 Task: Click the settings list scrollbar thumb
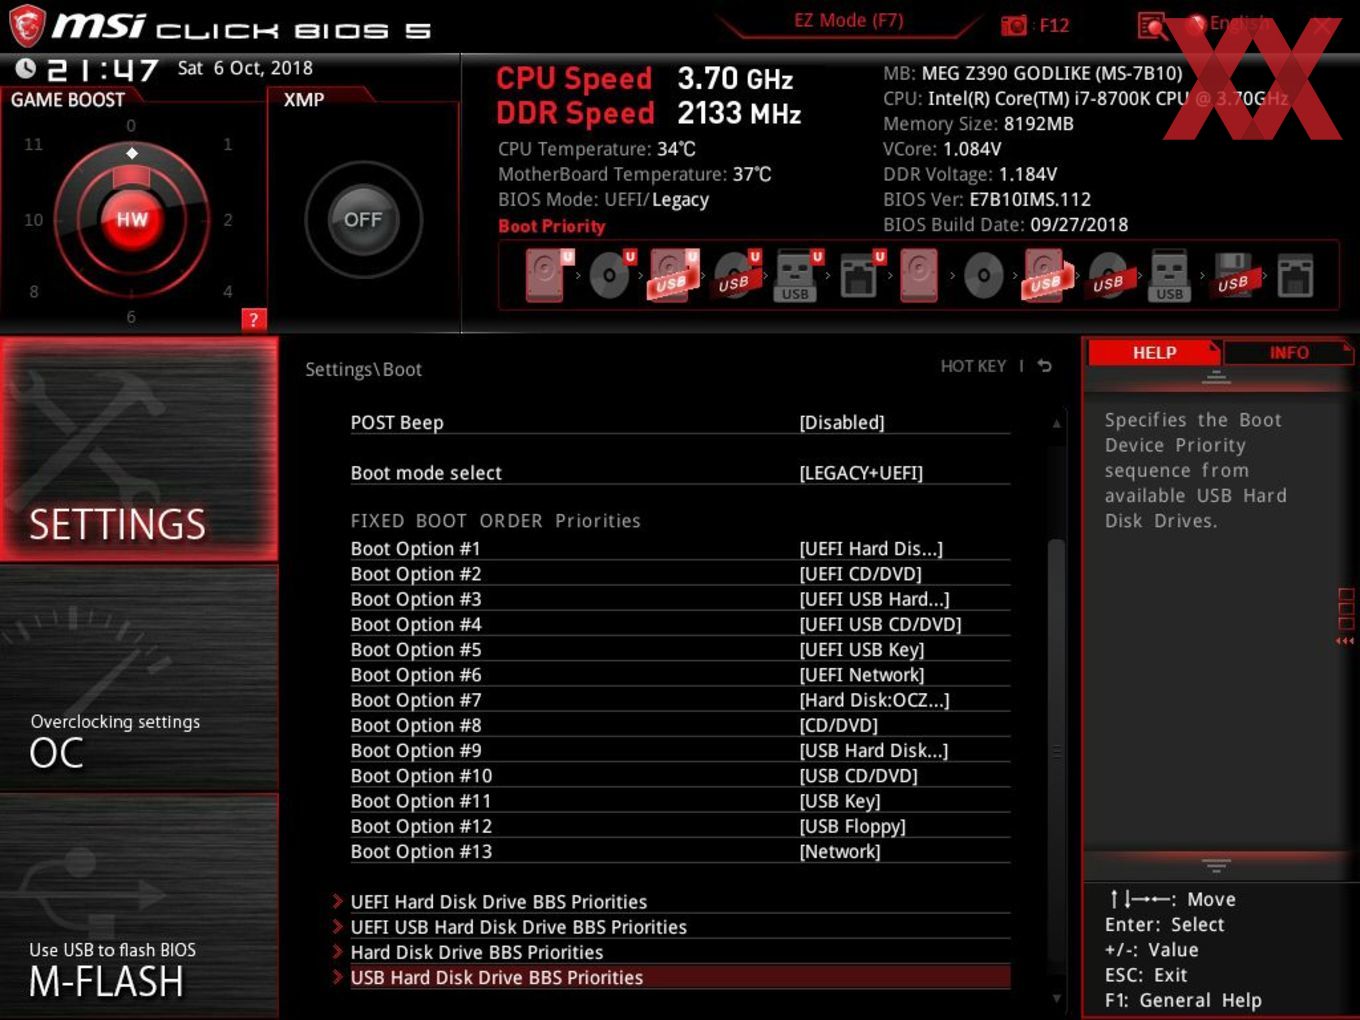pyautogui.click(x=1056, y=750)
